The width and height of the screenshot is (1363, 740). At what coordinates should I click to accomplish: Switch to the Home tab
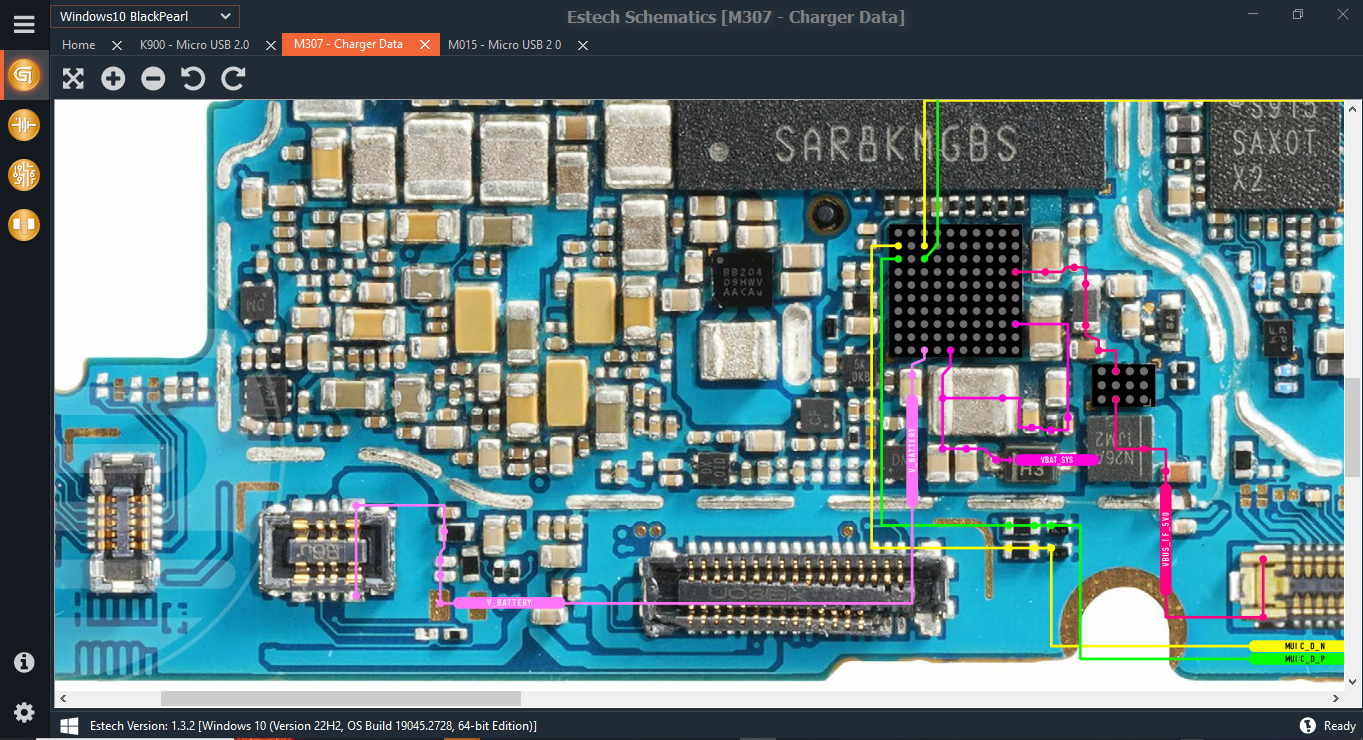click(78, 45)
